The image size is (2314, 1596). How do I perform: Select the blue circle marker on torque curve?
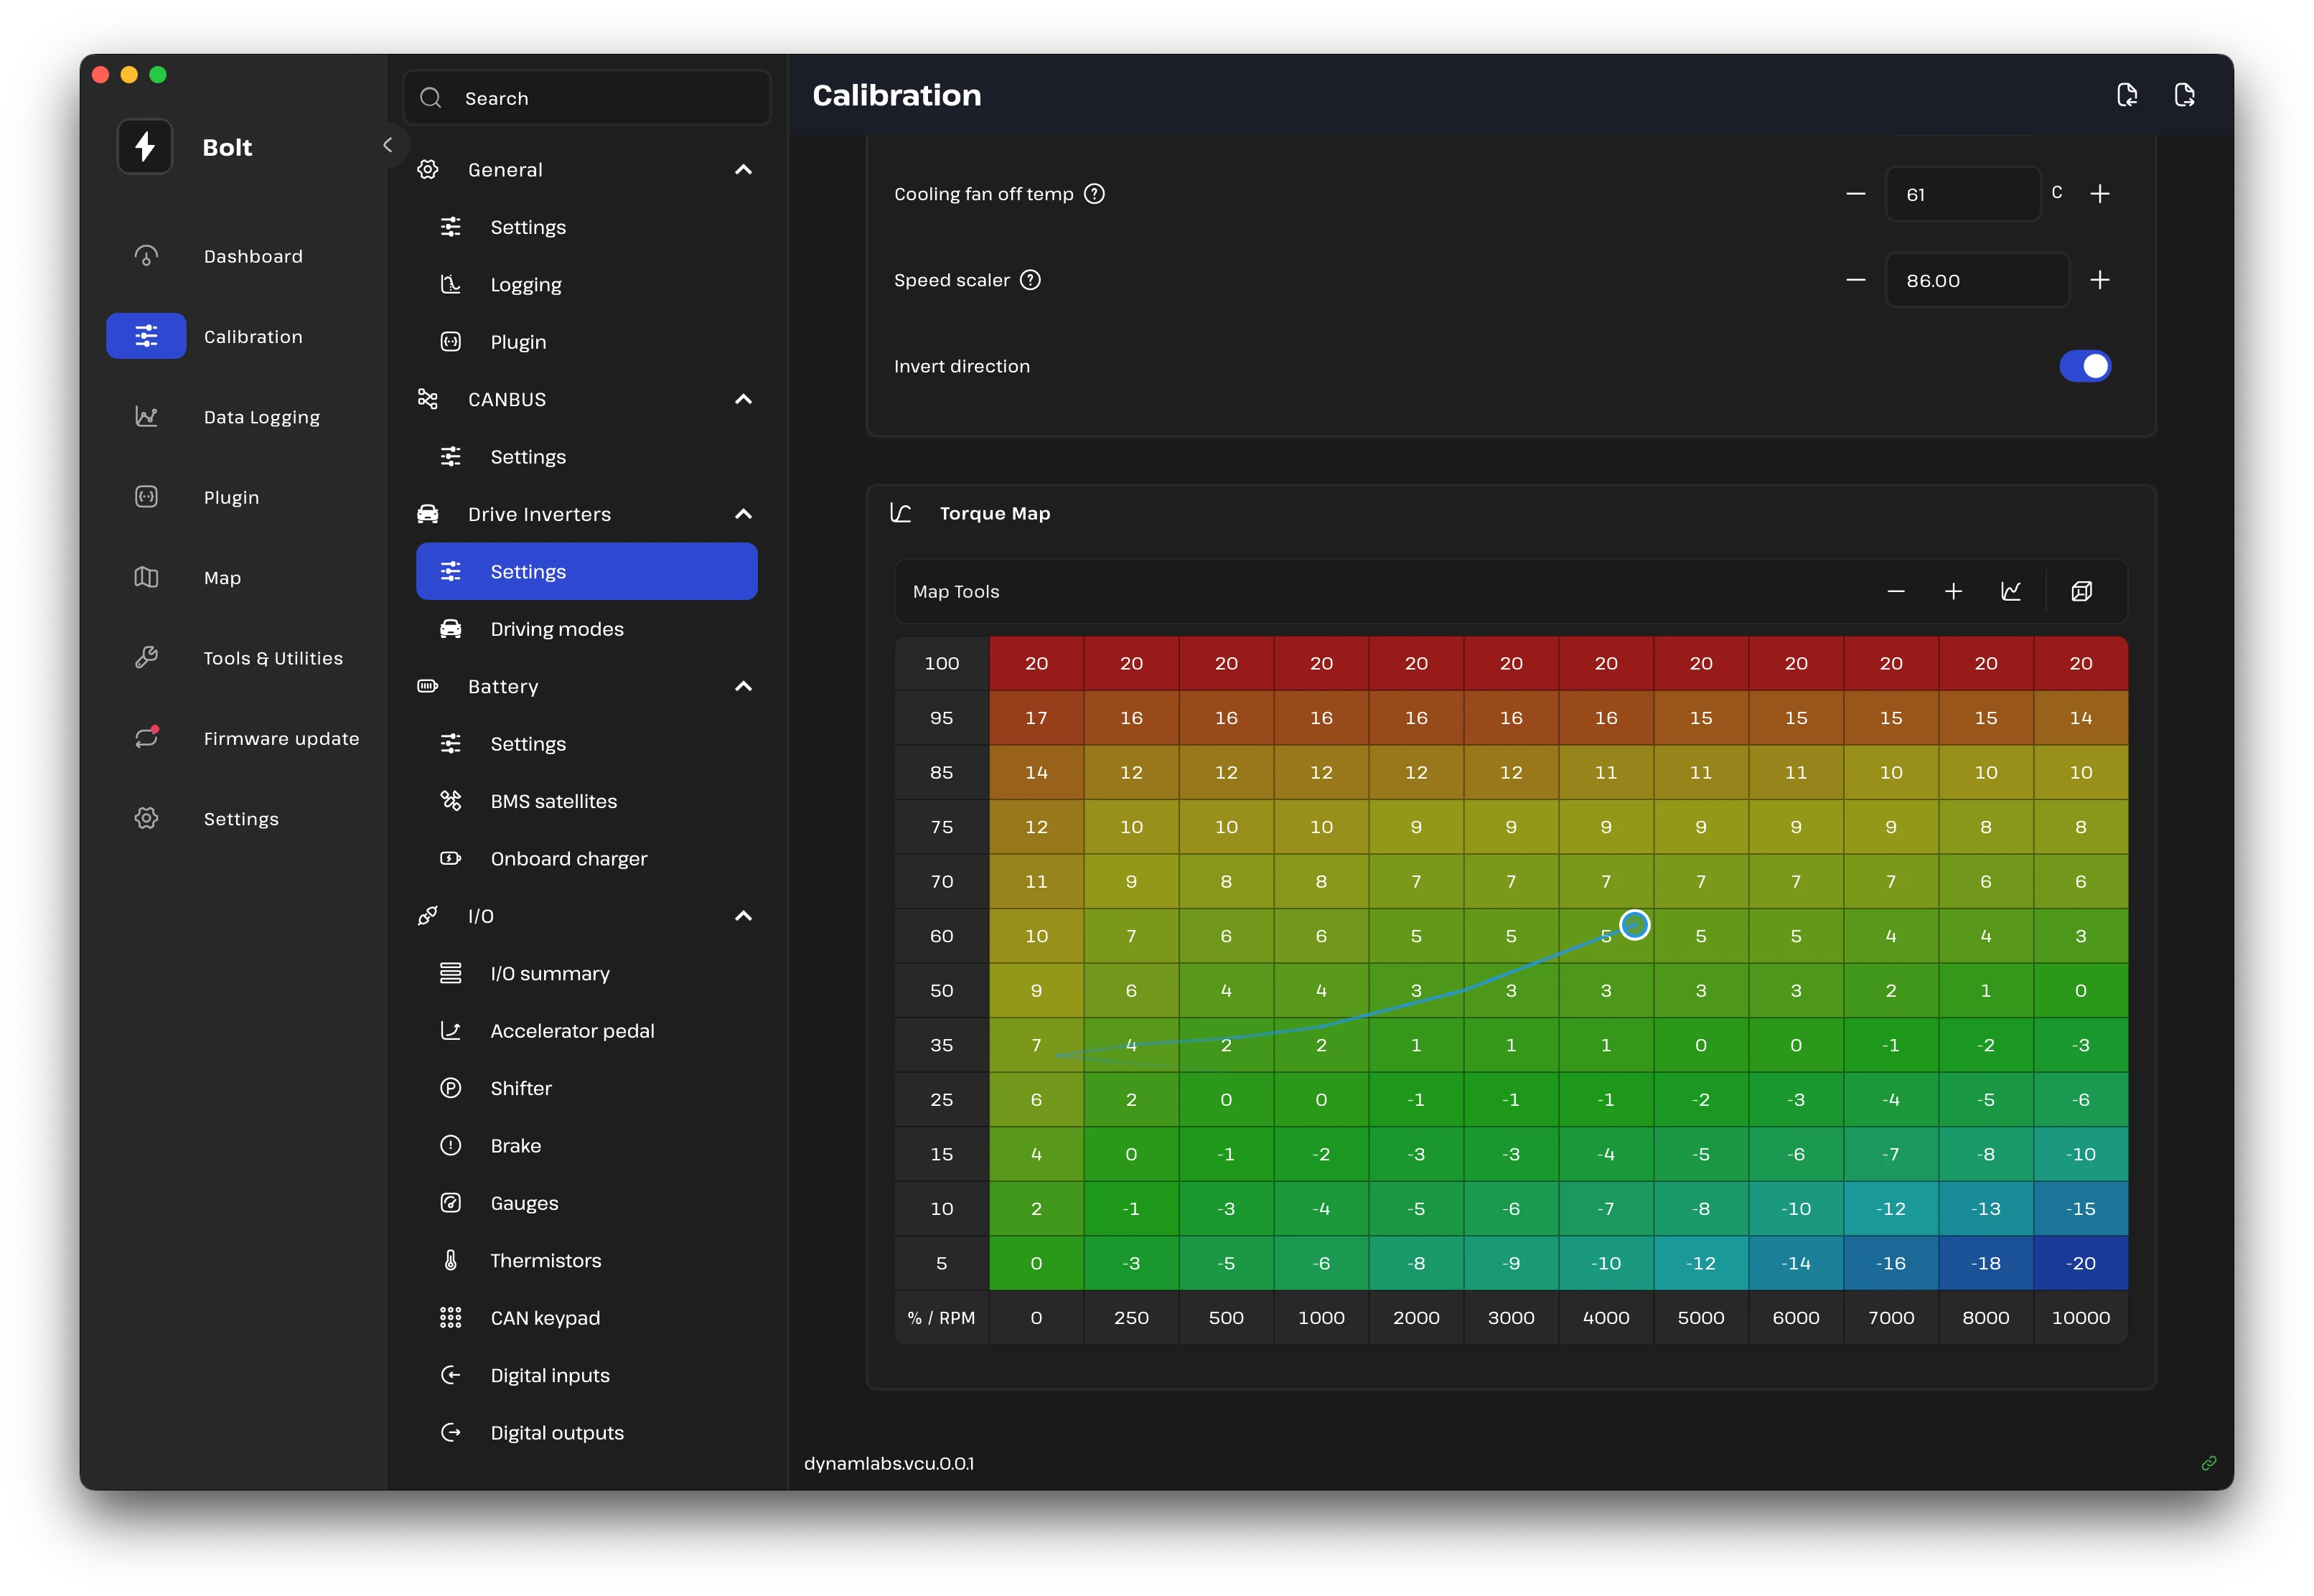coord(1634,925)
